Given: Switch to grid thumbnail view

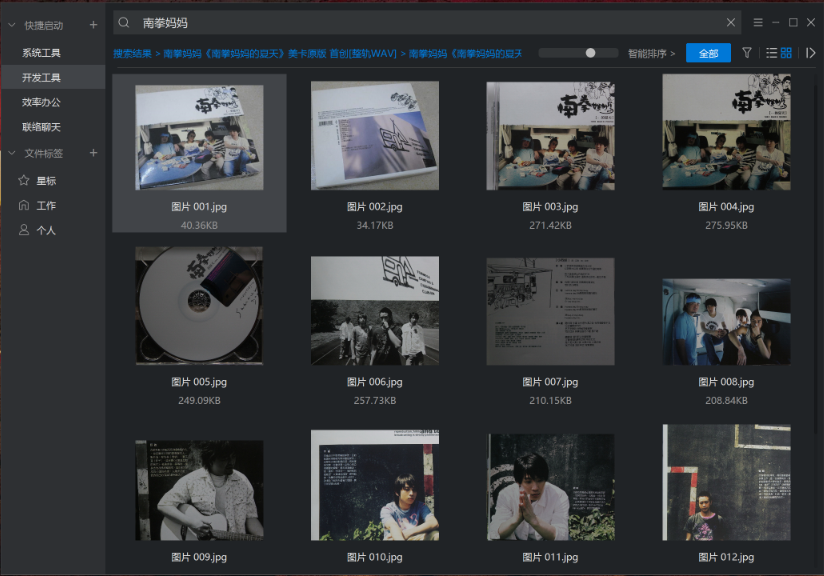Looking at the screenshot, I should pyautogui.click(x=786, y=53).
